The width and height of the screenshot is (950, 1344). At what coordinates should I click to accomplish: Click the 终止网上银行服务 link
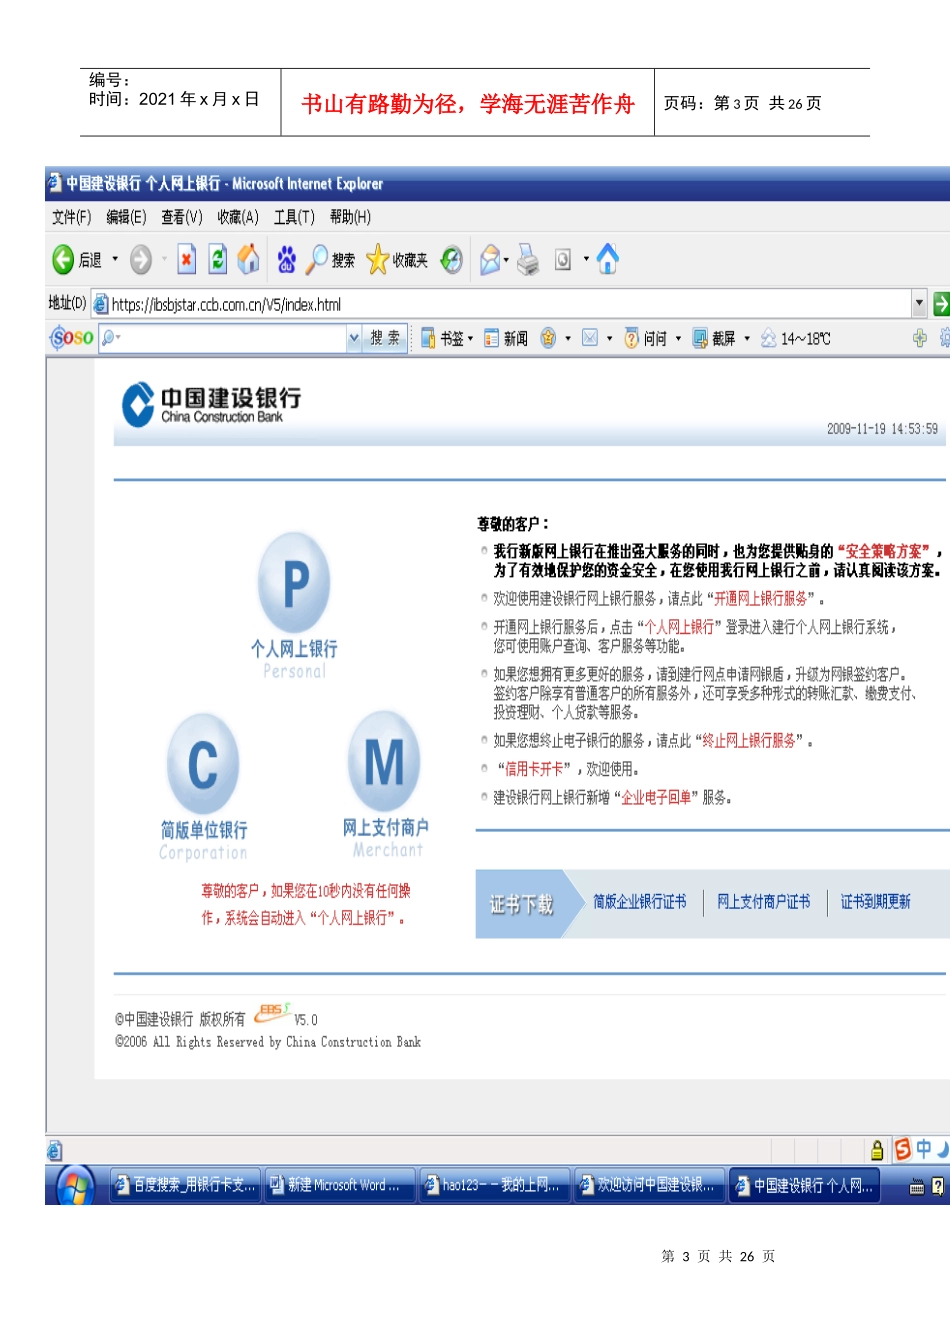point(749,741)
